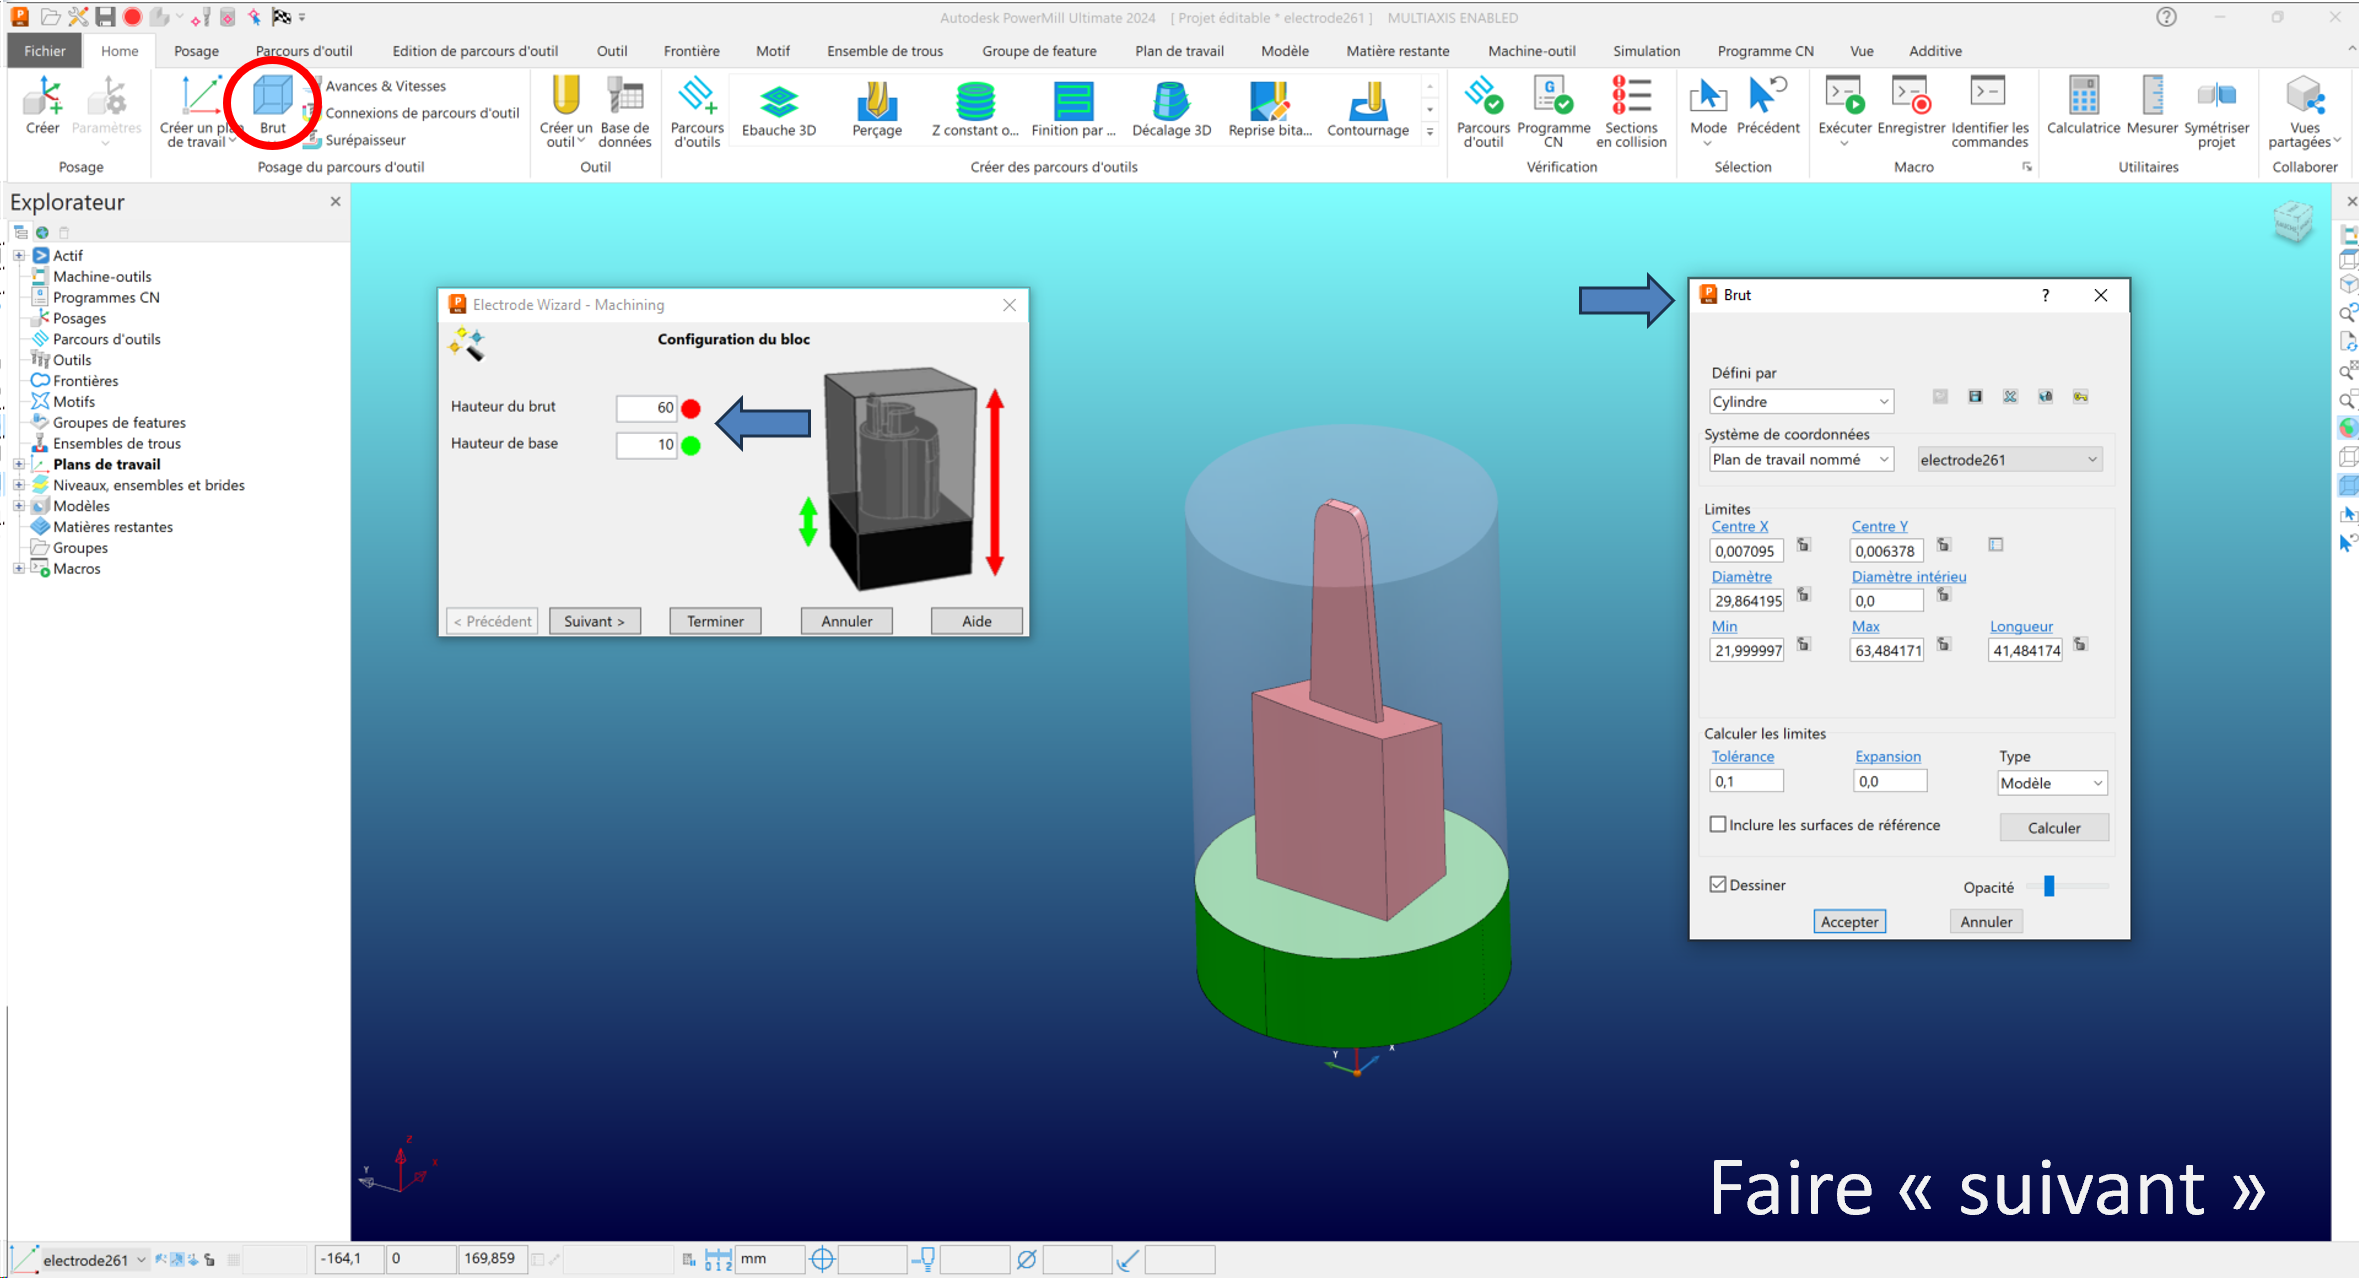The width and height of the screenshot is (2359, 1278).
Task: Open the Type Modèle dropdown
Action: click(x=2052, y=783)
